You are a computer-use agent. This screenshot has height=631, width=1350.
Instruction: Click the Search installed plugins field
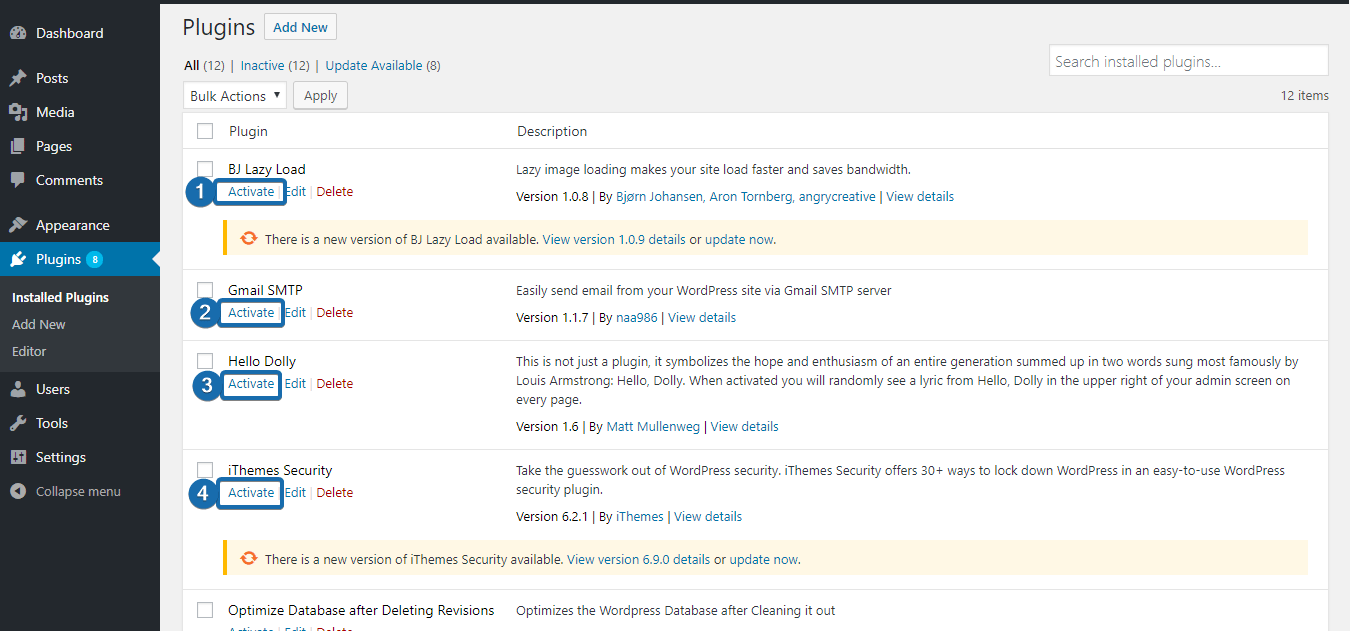click(x=1188, y=61)
